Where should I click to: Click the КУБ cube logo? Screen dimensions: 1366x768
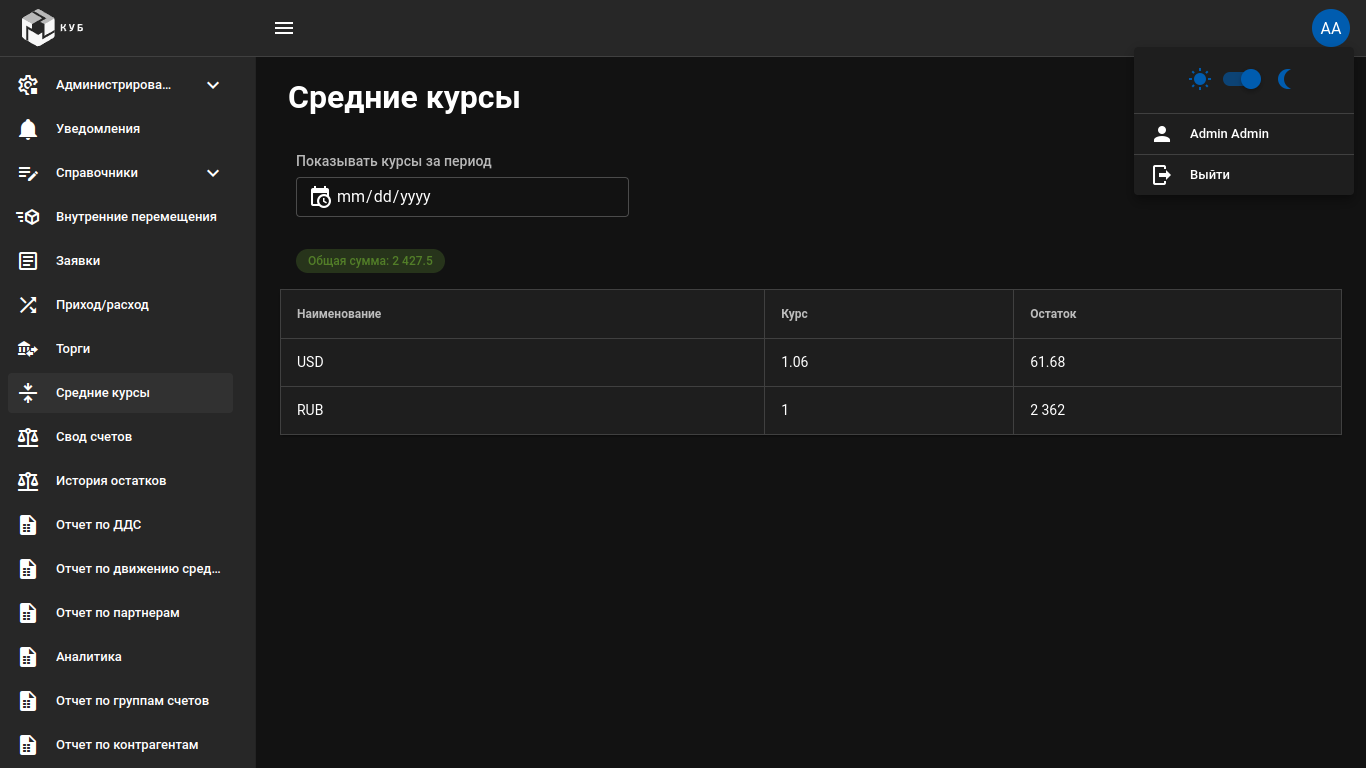(x=38, y=28)
